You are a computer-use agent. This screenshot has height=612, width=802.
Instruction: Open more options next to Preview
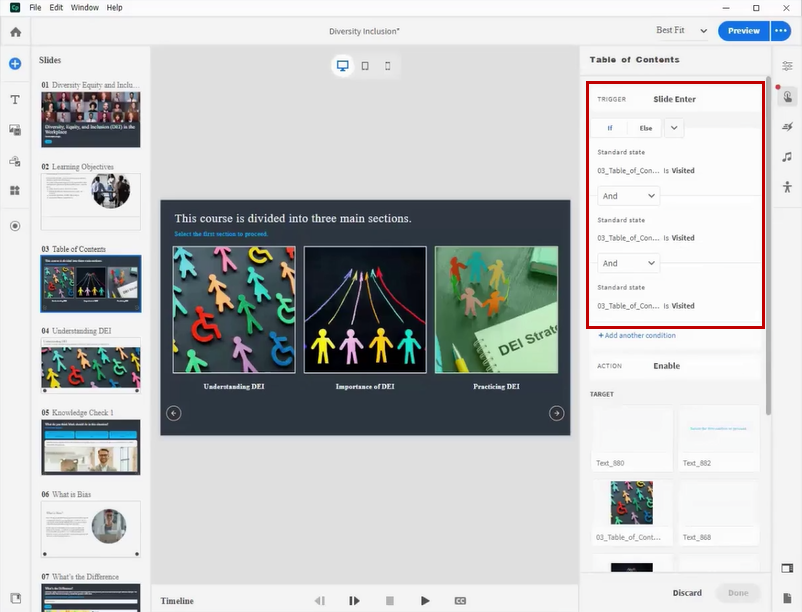pyautogui.click(x=781, y=31)
